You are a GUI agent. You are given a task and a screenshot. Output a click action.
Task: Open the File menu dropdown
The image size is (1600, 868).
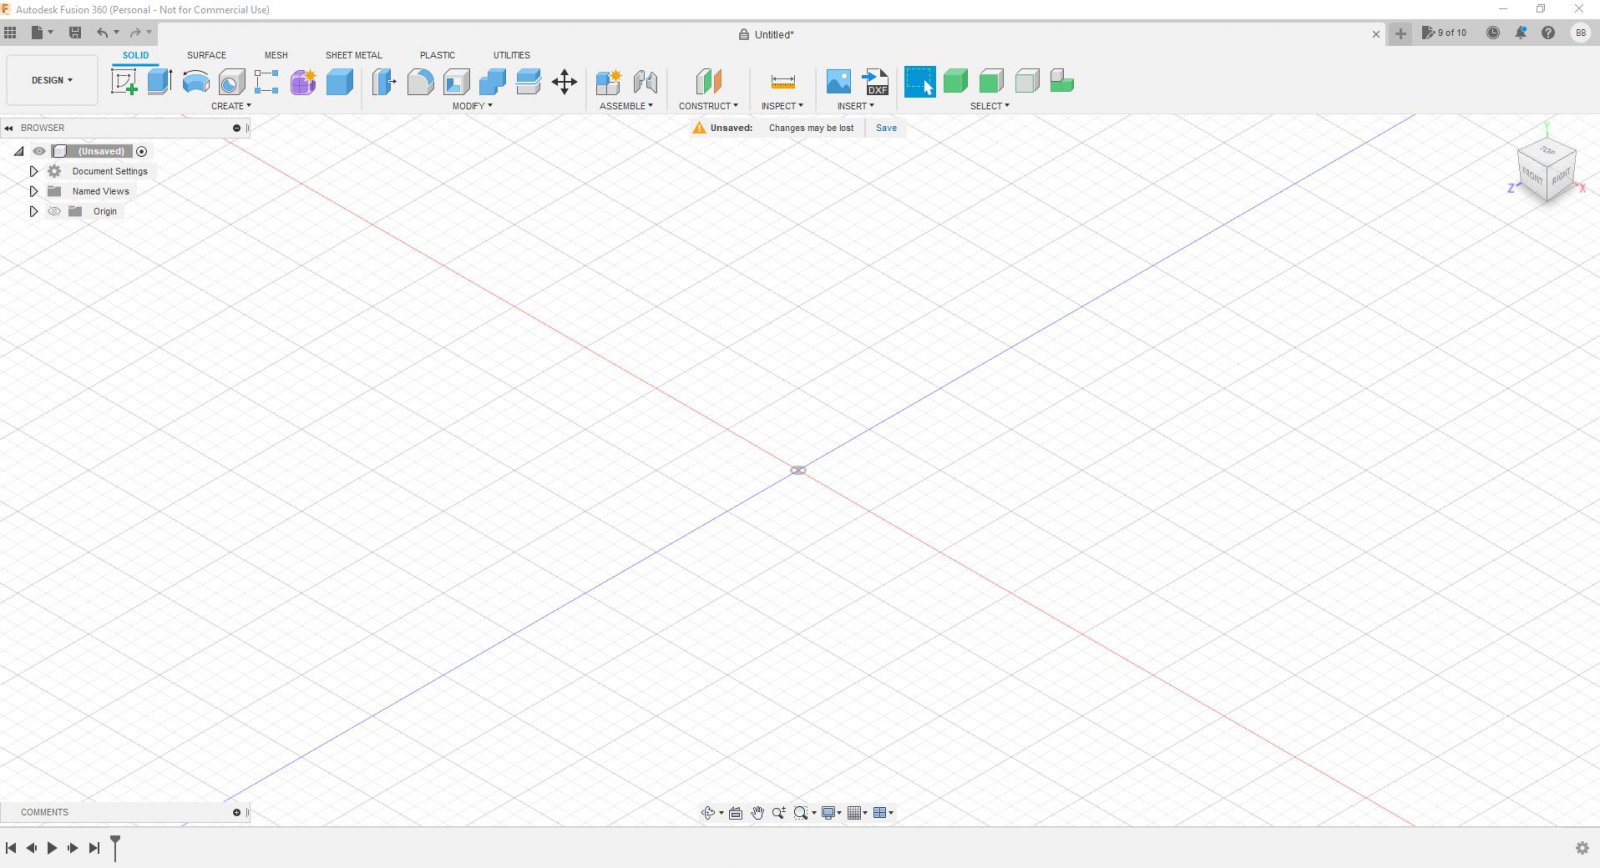coord(42,33)
